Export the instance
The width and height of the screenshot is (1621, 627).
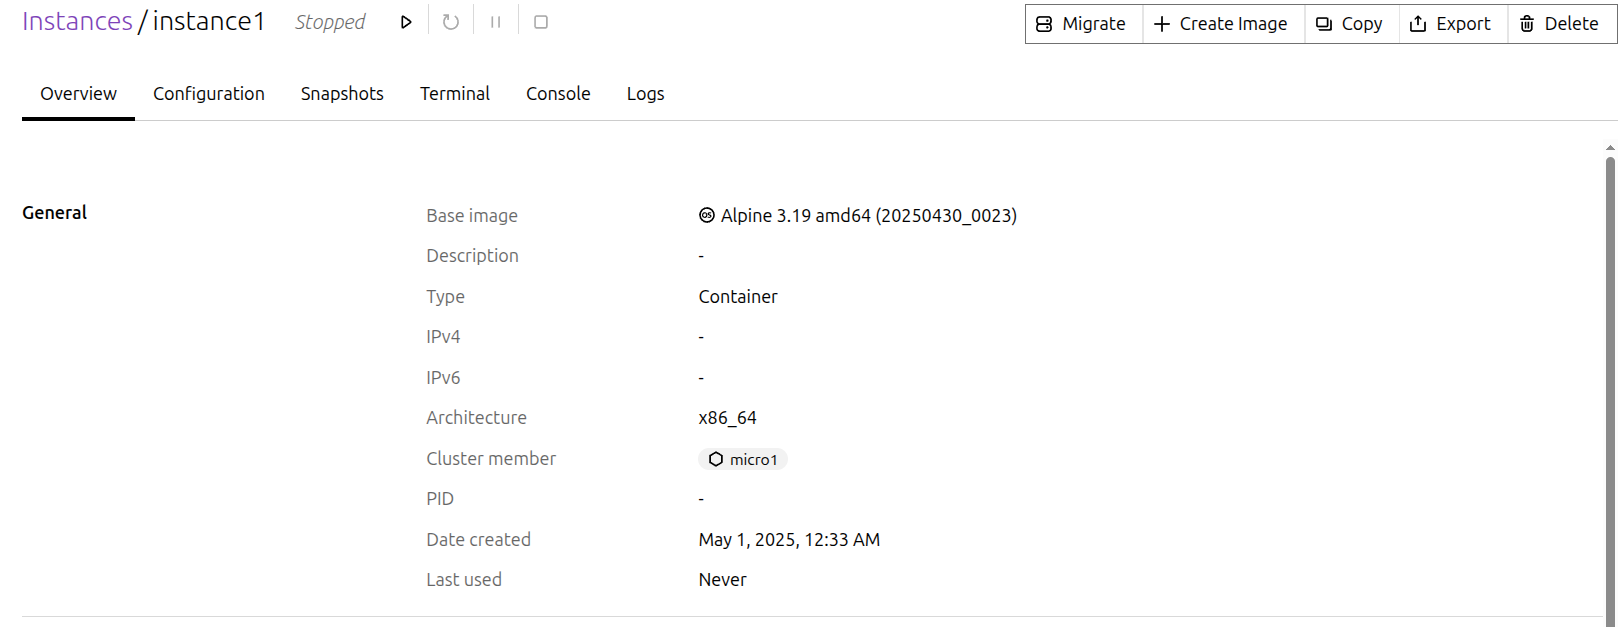[1452, 24]
